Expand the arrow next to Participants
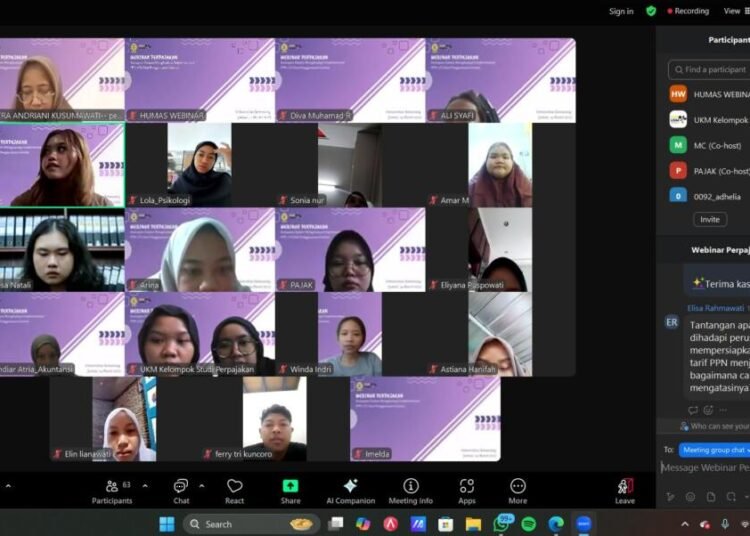 [x=145, y=486]
